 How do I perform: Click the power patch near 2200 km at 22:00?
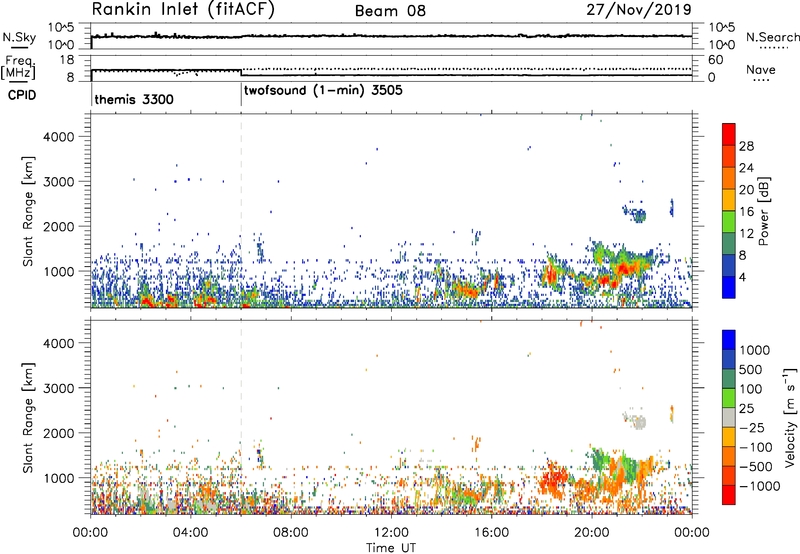[x=637, y=214]
